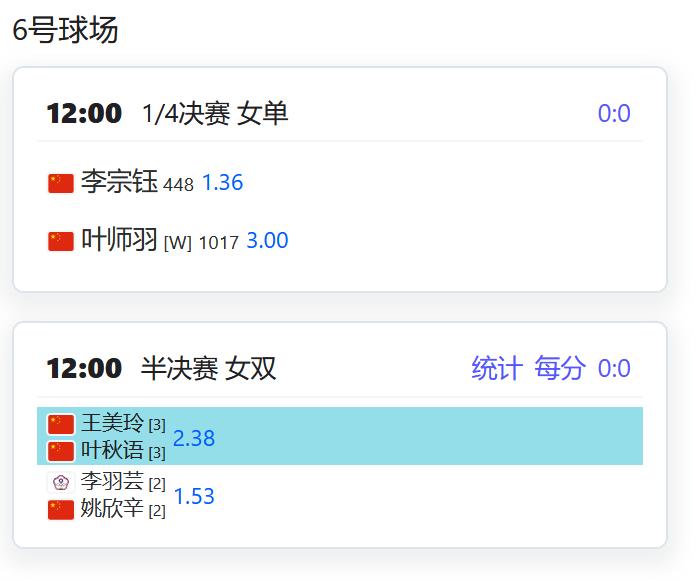694x580 pixels.
Task: Click the China flag next to 姚欣辛
Action: [x=61, y=510]
